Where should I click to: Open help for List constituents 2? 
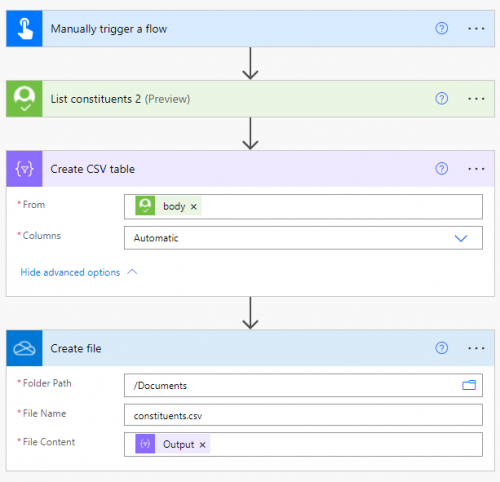(441, 99)
